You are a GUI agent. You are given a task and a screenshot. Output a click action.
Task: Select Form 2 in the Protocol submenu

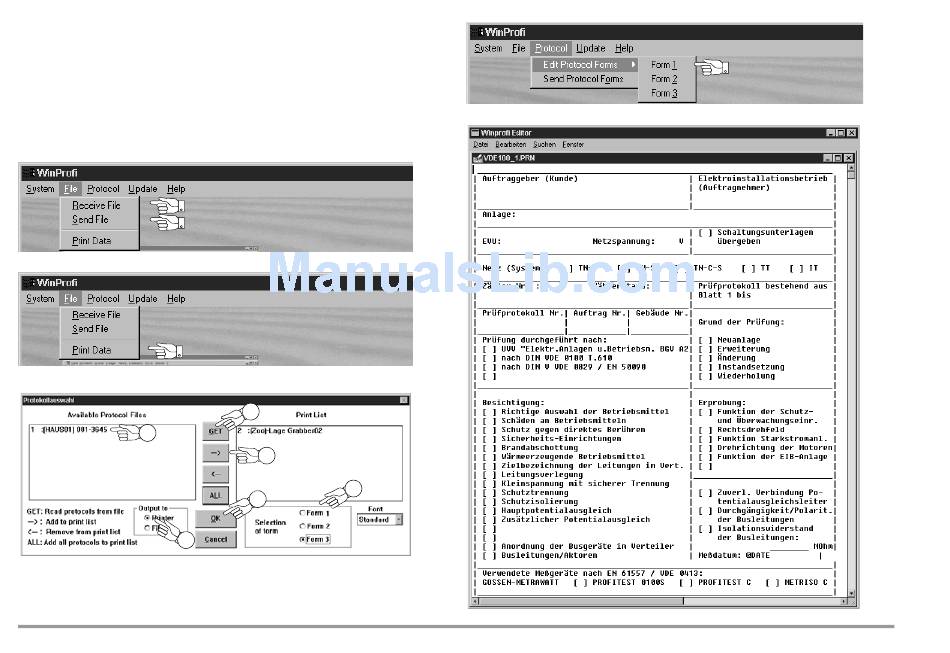coord(663,79)
